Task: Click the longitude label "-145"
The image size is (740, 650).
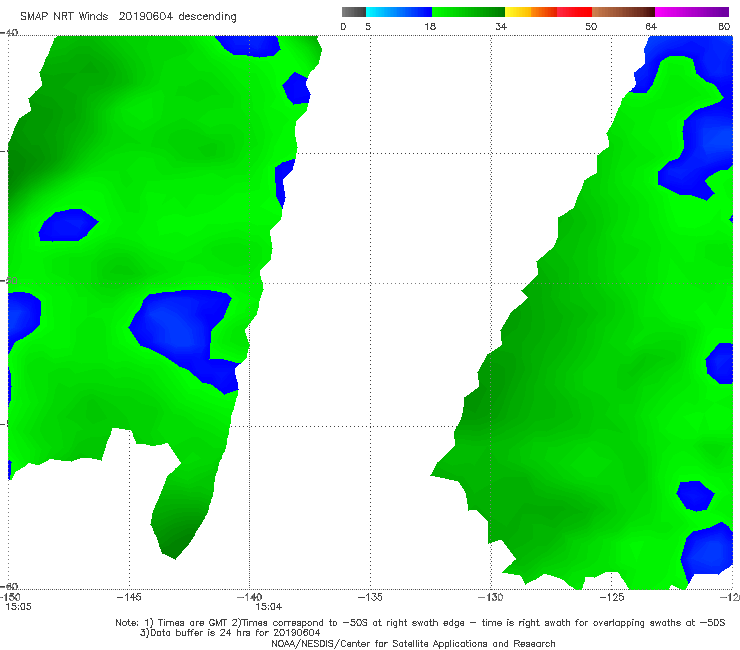Action: pyautogui.click(x=129, y=597)
